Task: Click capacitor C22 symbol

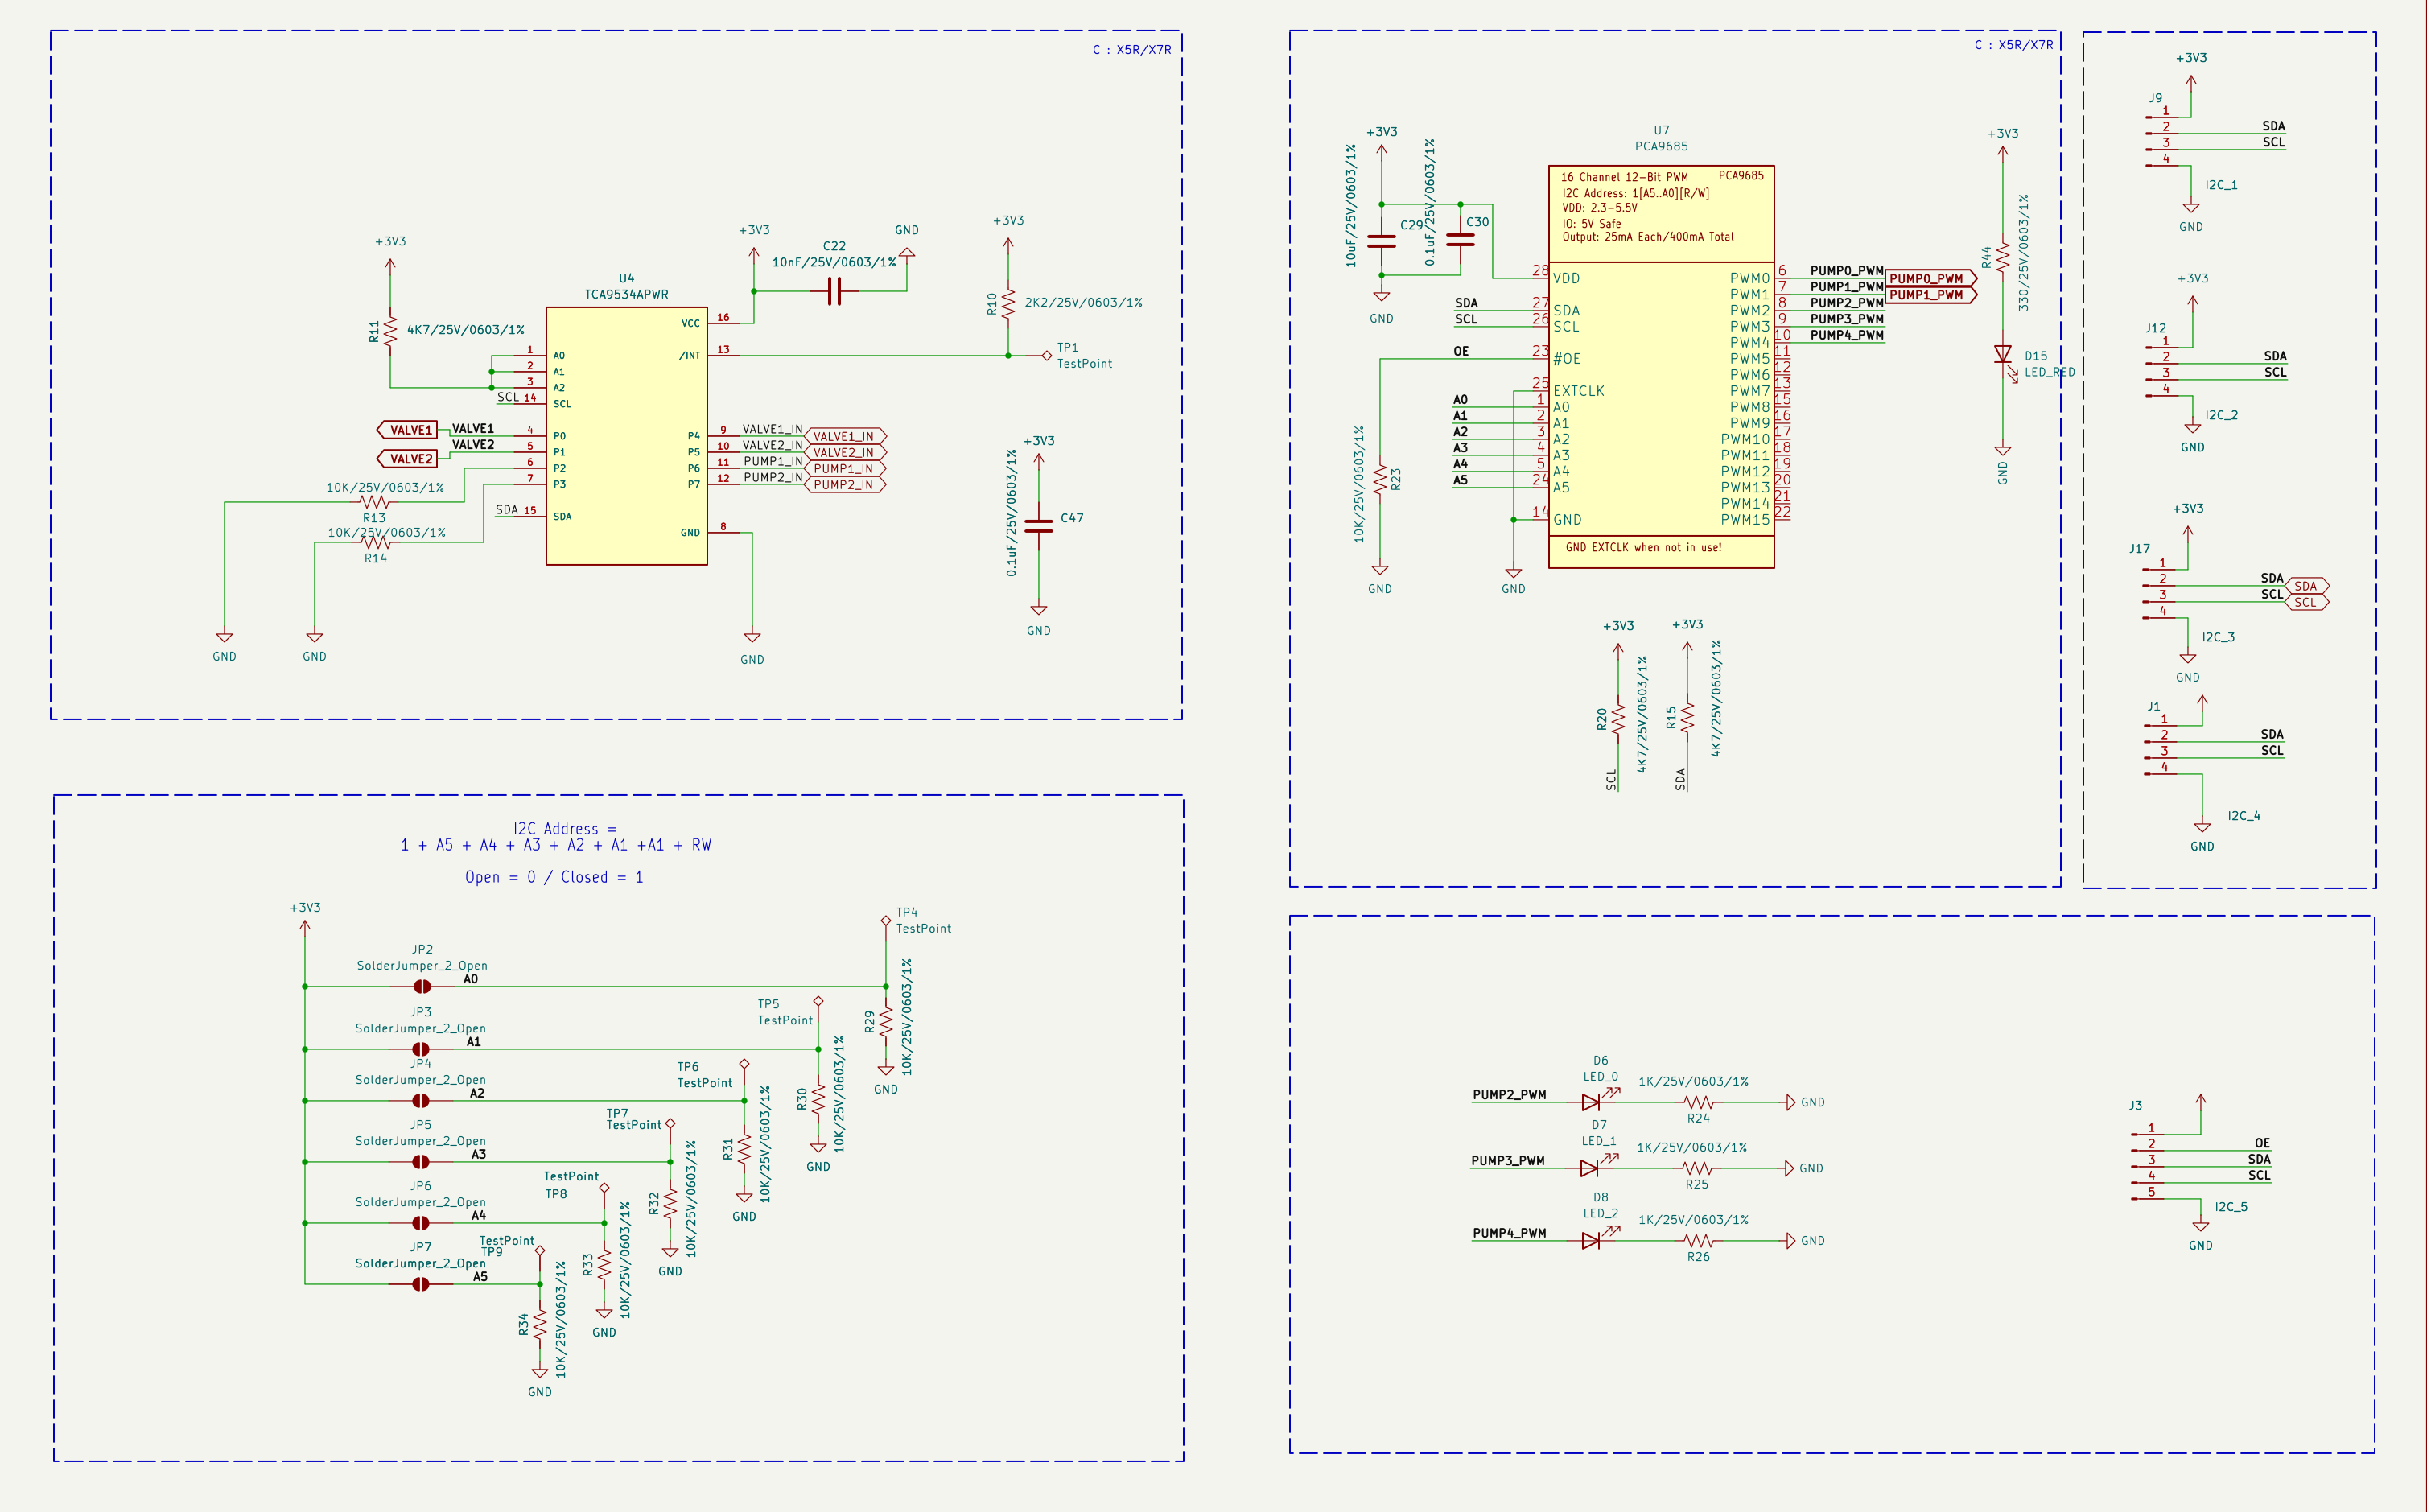Action: tap(835, 292)
